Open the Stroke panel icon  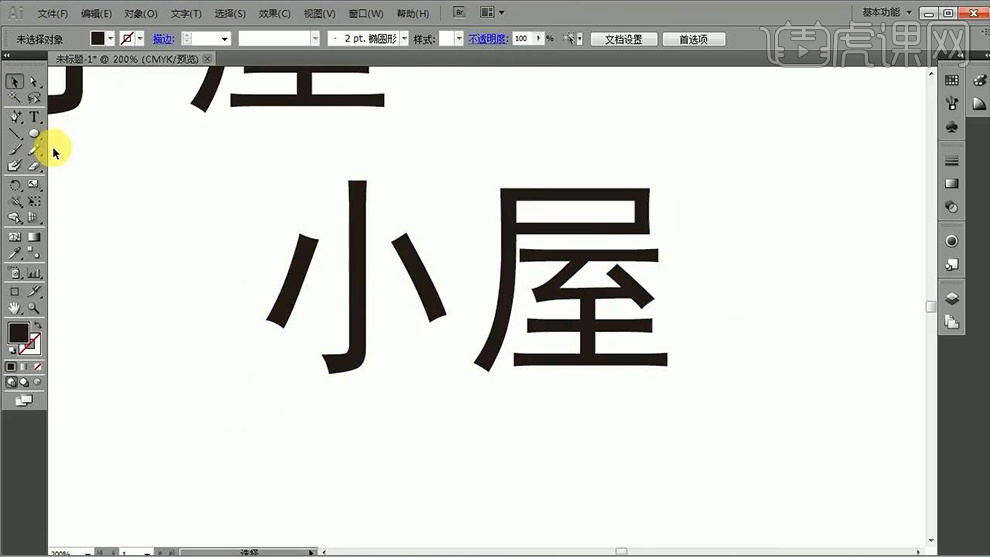pos(951,161)
